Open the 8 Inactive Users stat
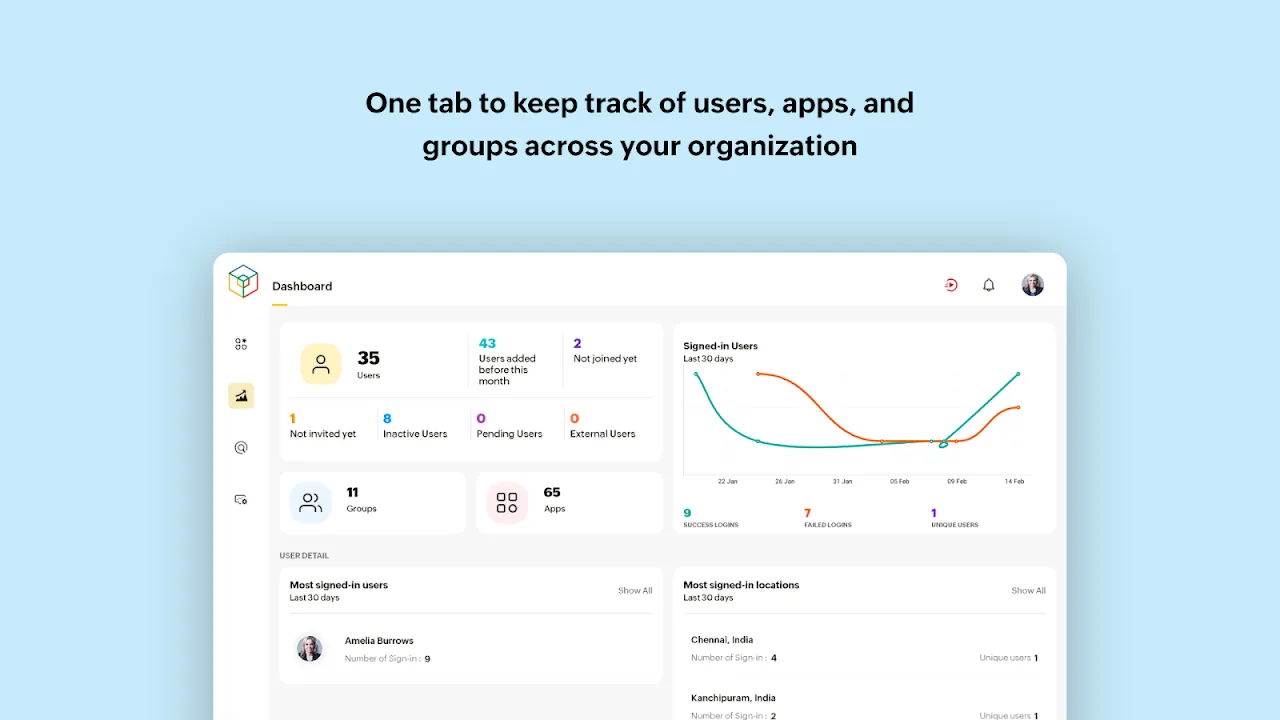 click(415, 426)
